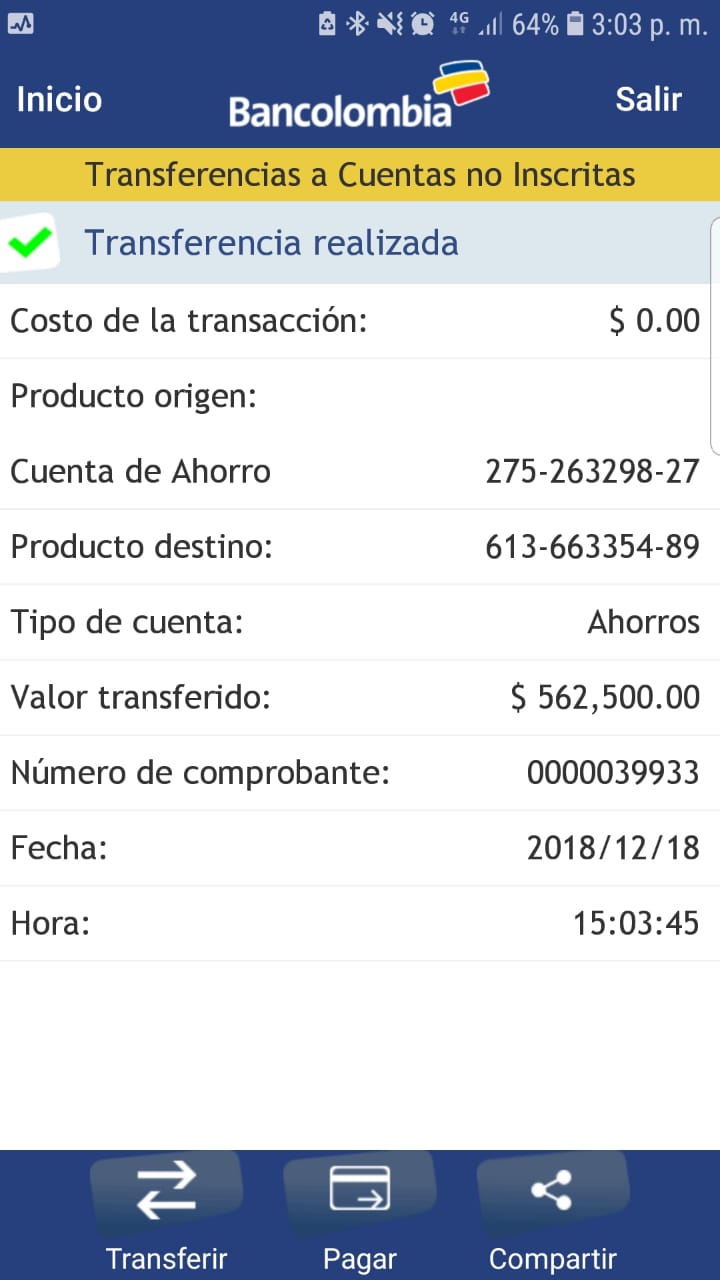Click the Bancolombia logo

click(358, 97)
